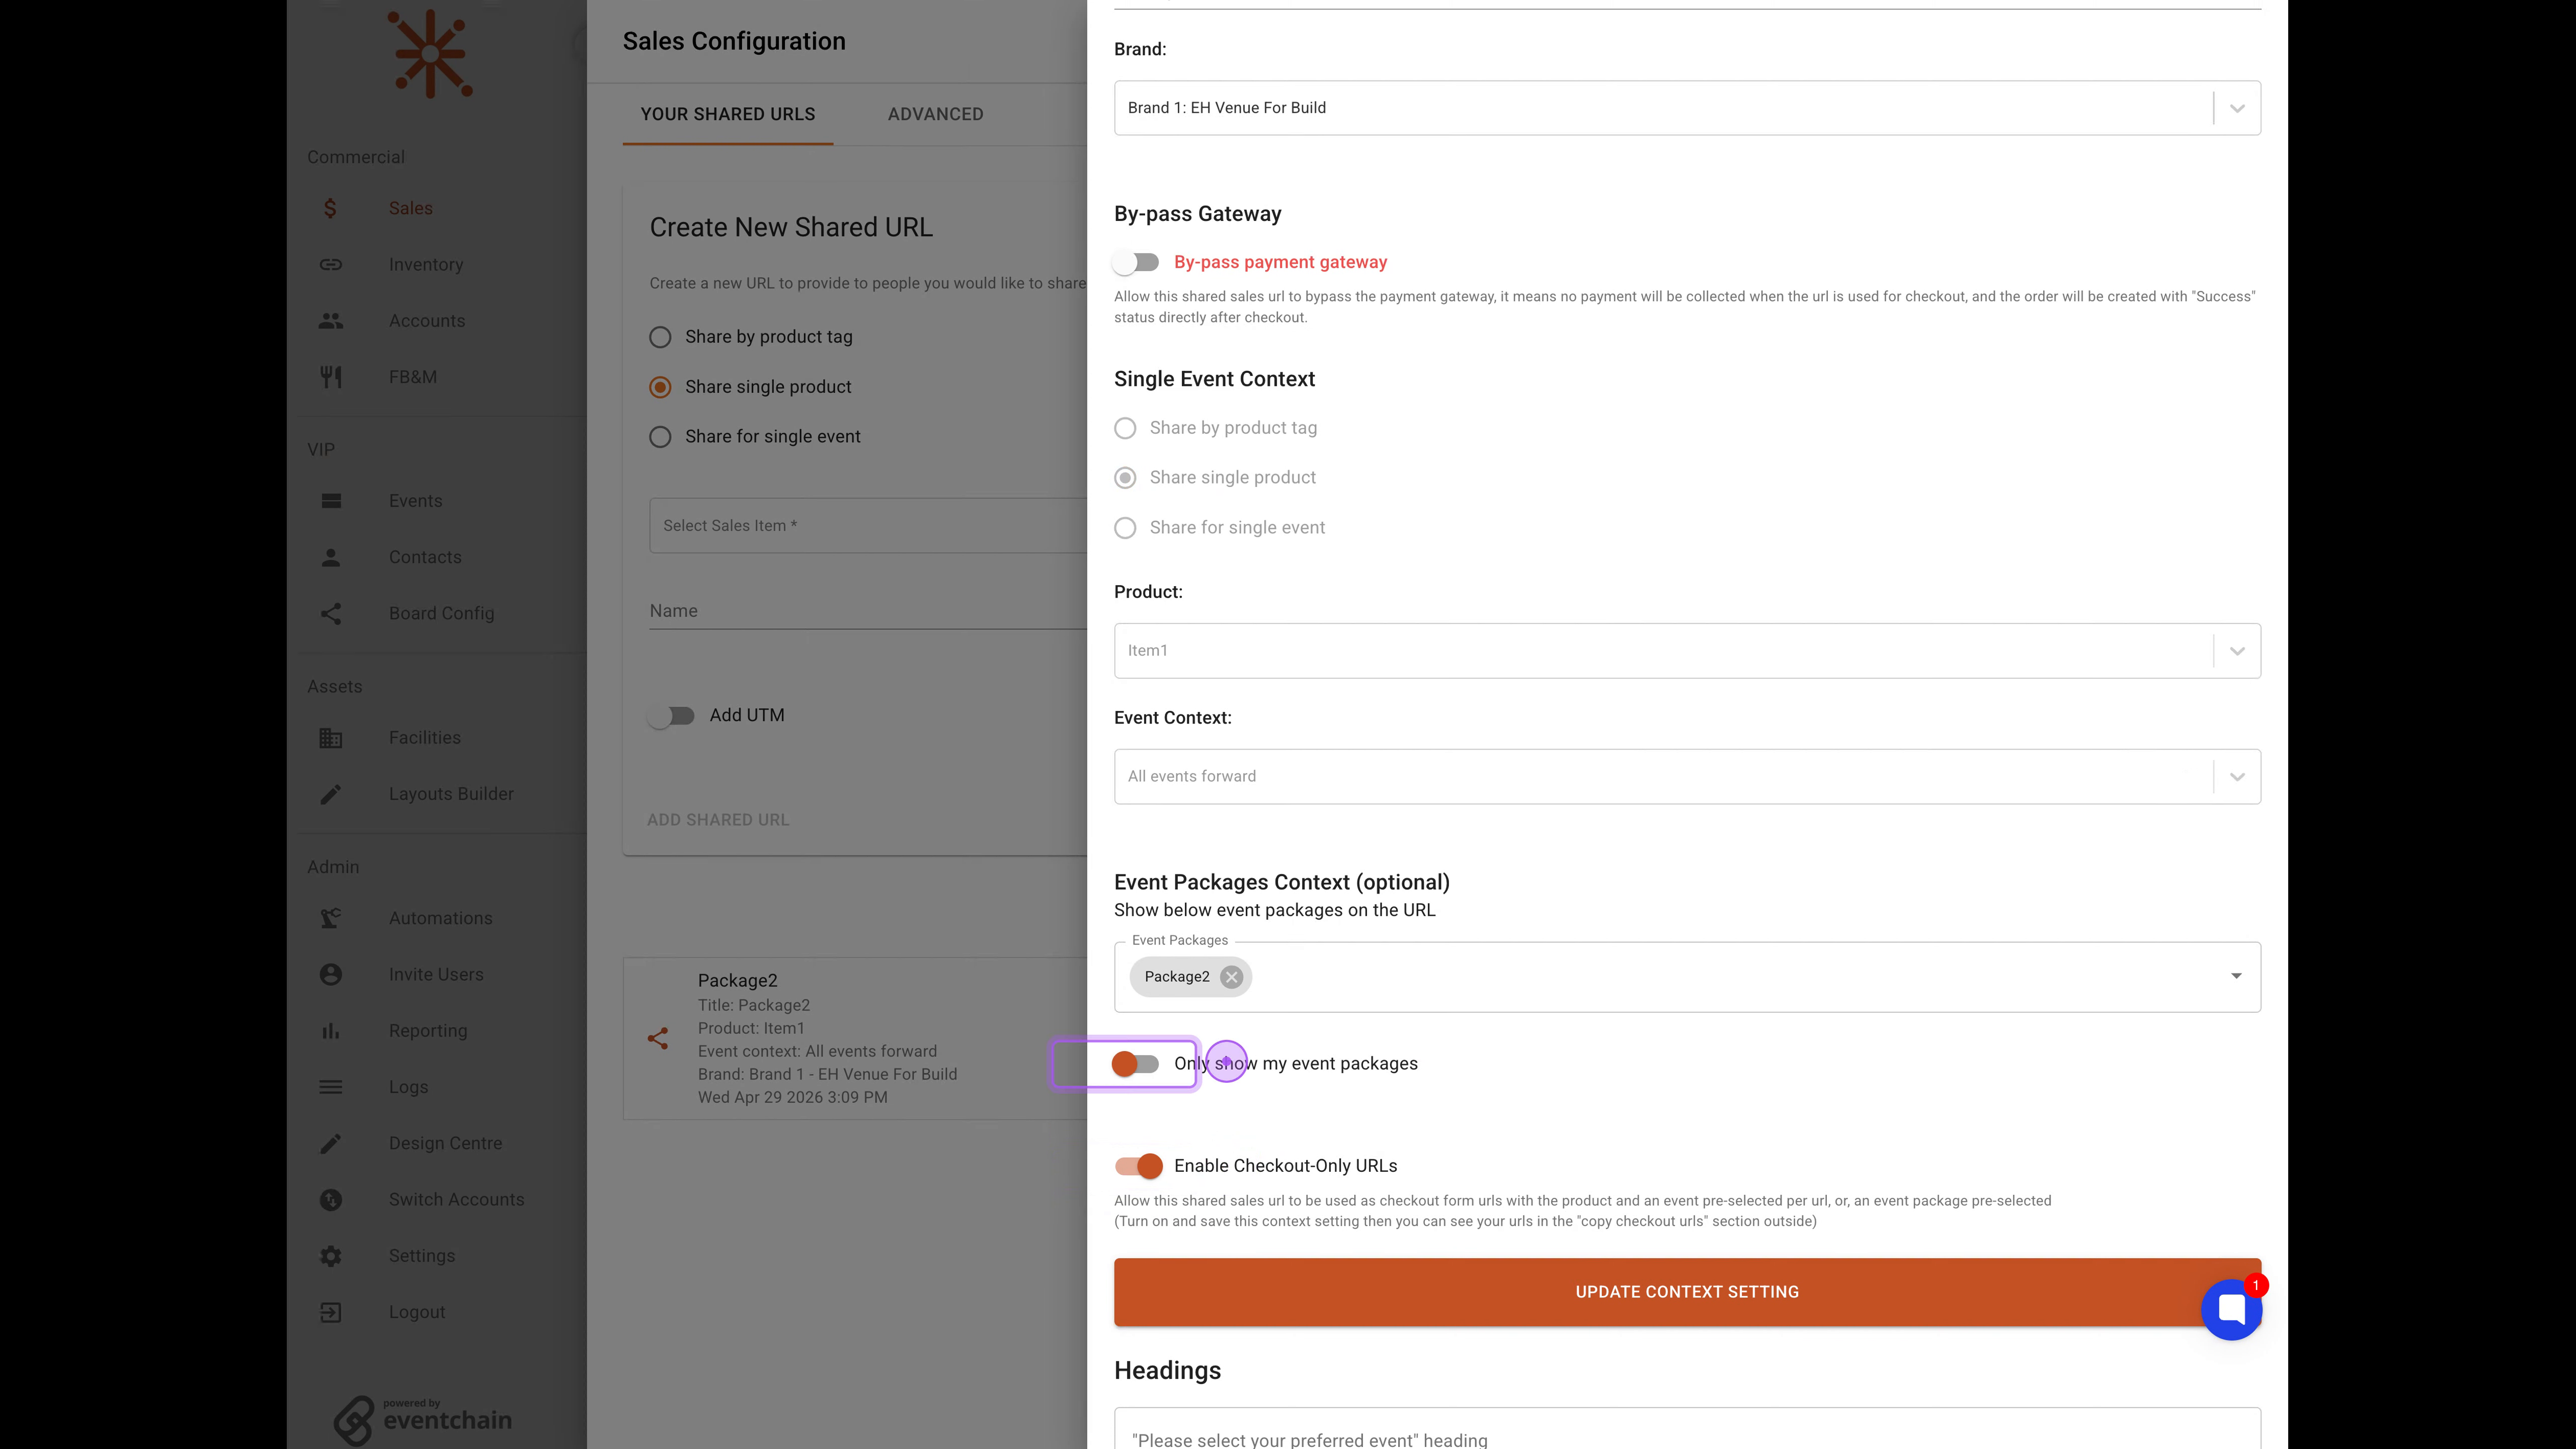Click 'Brand: Brand 1 - EH Venue For Build' text
This screenshot has width=2576, height=1449.
point(827,1075)
